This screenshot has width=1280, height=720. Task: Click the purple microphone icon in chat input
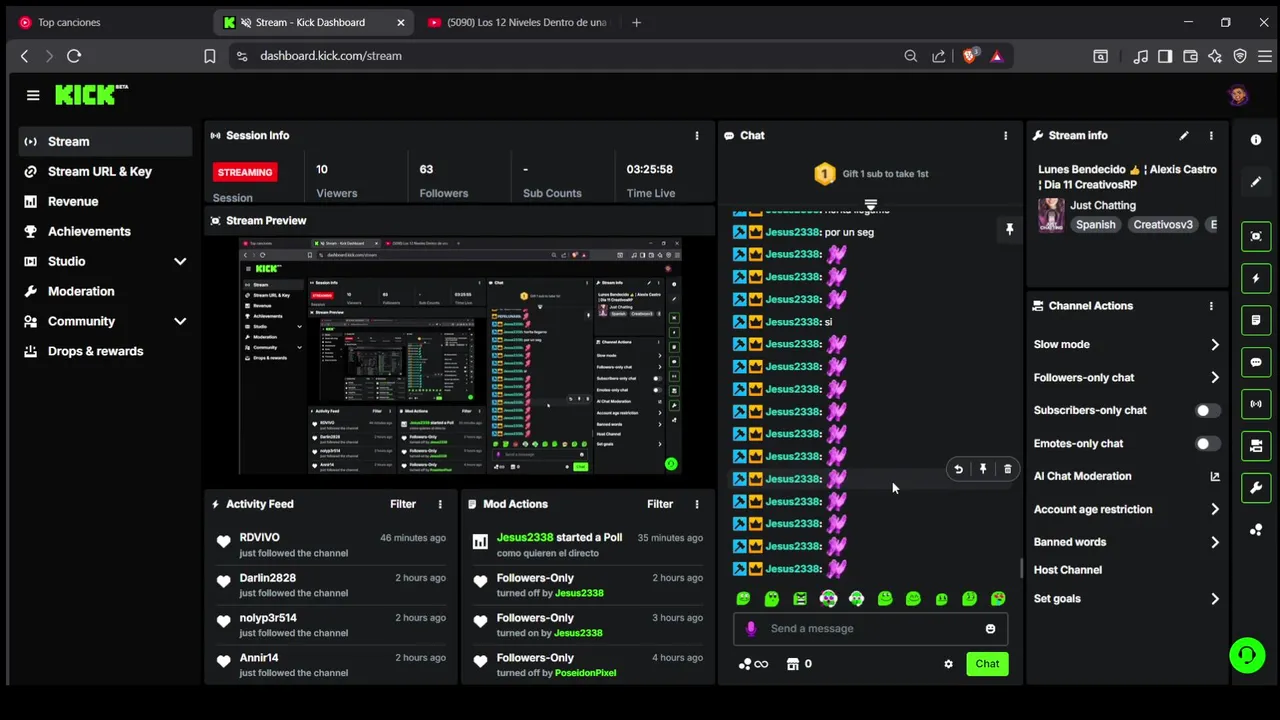pyautogui.click(x=751, y=629)
